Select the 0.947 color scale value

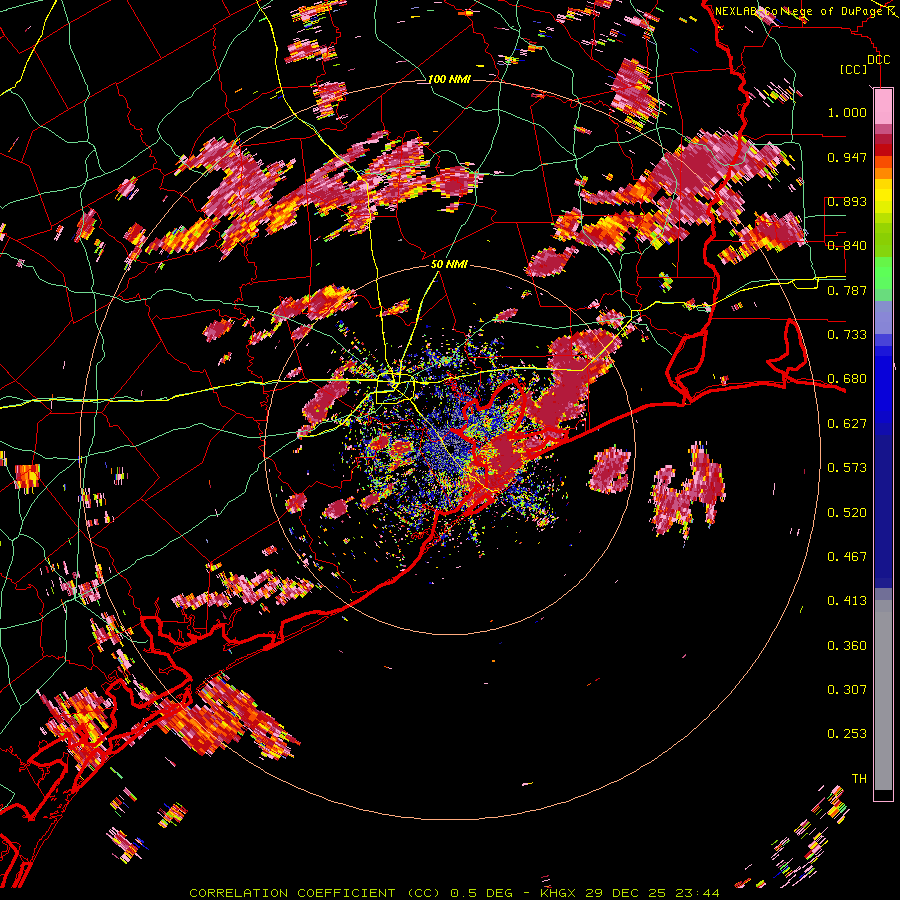coord(847,157)
